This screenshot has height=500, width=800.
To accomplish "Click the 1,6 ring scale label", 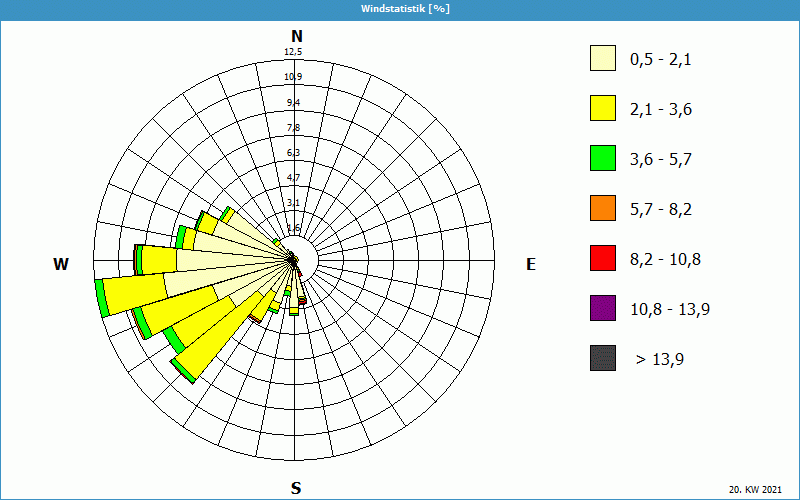I will point(293,228).
